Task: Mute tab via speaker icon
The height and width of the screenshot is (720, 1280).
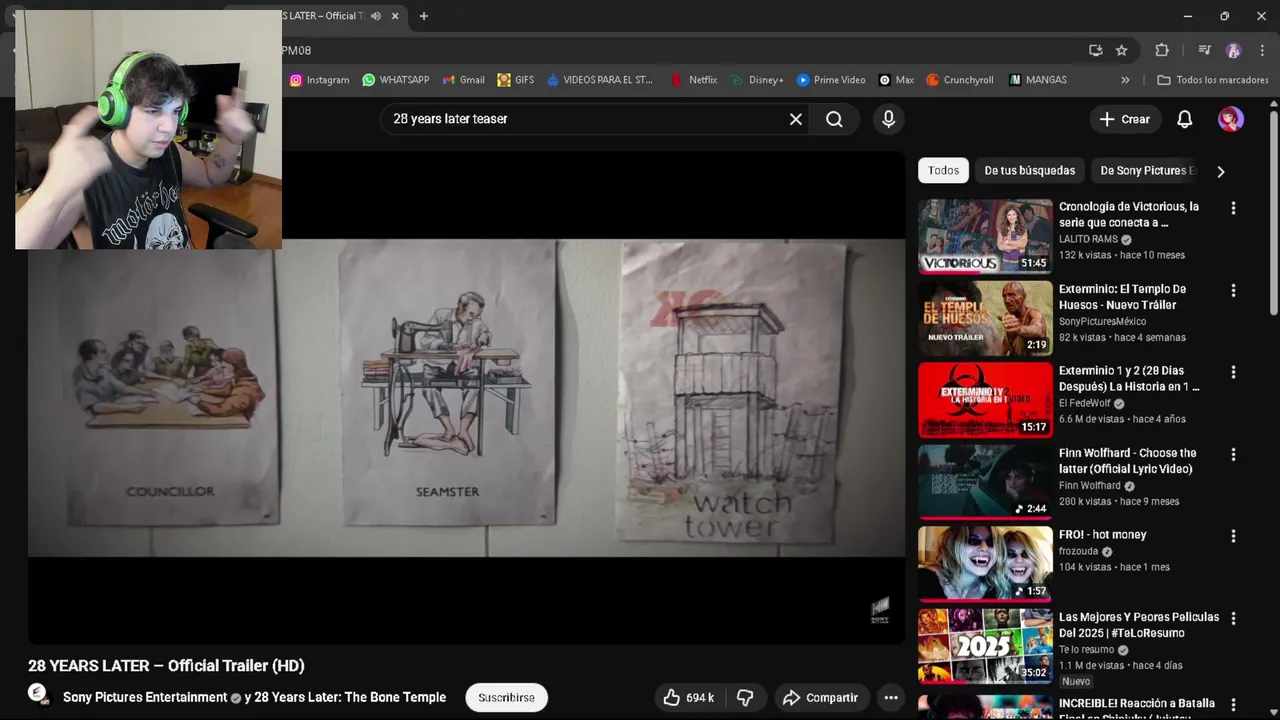Action: 375,16
